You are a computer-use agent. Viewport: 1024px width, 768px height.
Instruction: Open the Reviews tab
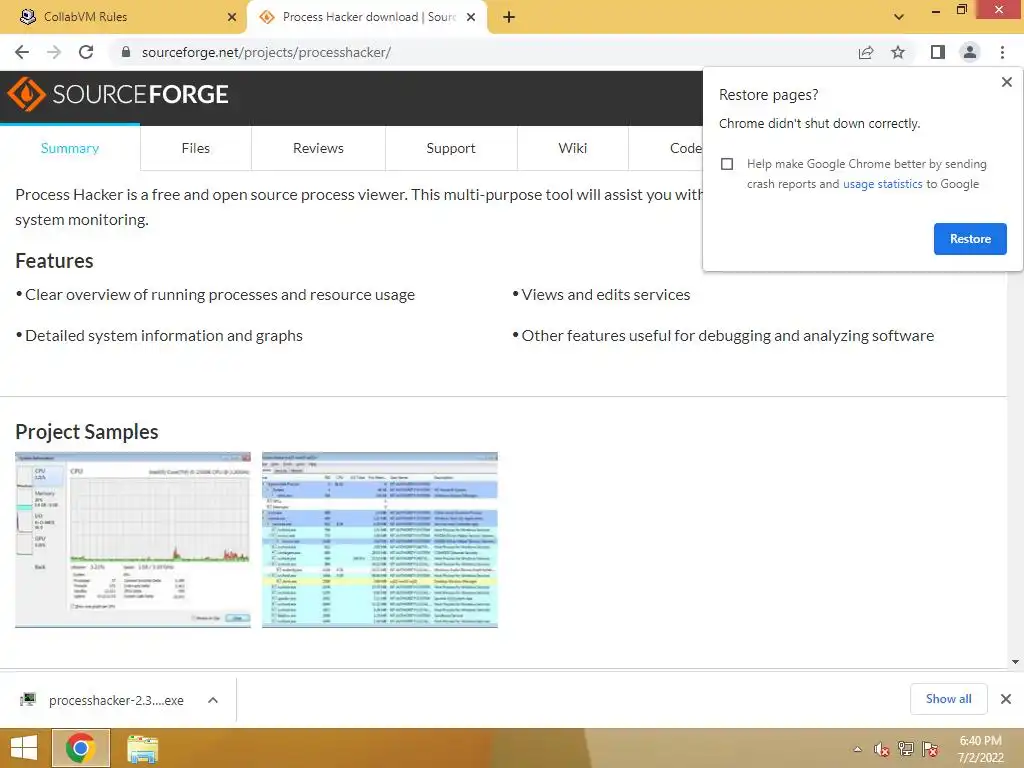point(318,148)
